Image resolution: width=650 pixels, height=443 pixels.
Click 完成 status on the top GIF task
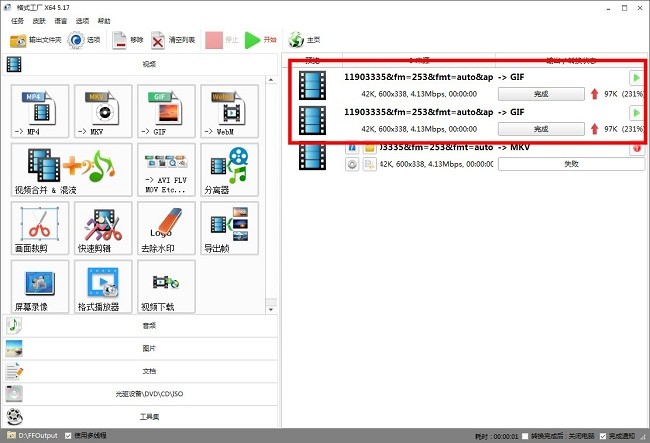541,94
